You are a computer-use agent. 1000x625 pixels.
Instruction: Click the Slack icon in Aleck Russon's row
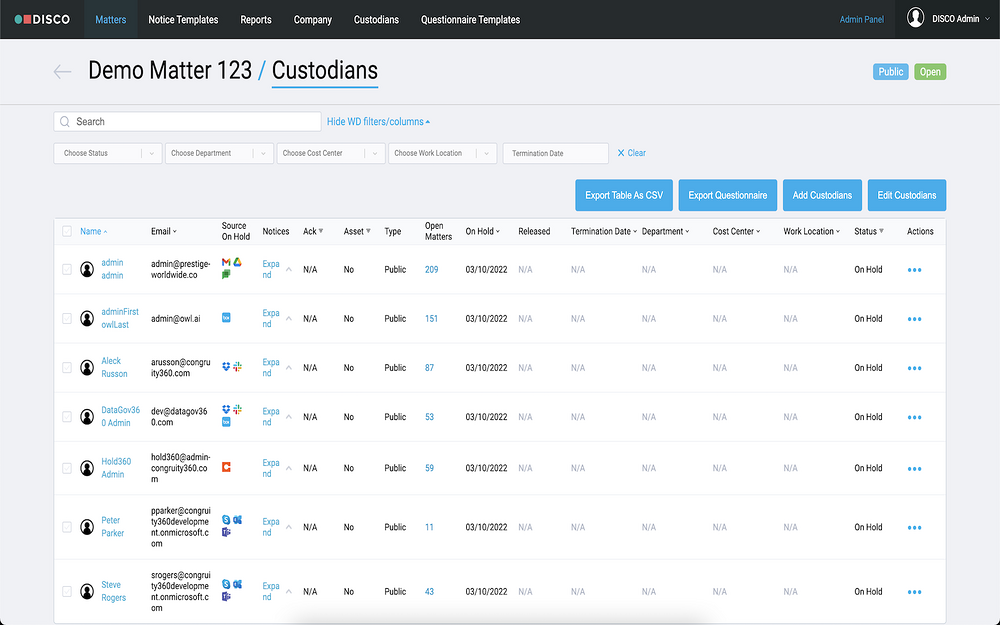click(x=237, y=367)
